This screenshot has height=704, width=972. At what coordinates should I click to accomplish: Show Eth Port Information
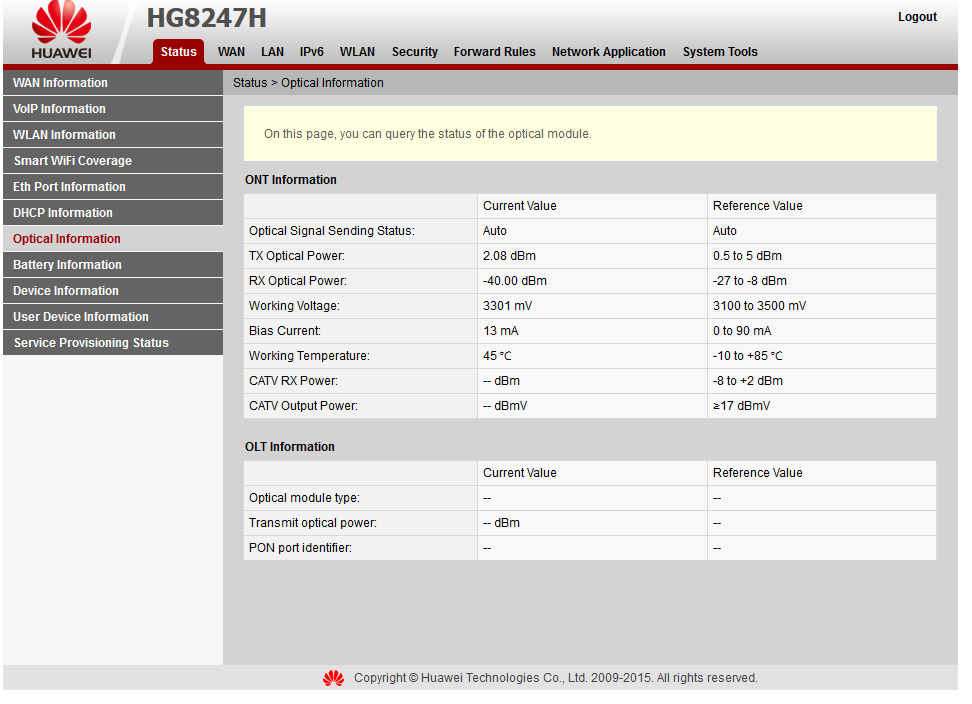(69, 187)
